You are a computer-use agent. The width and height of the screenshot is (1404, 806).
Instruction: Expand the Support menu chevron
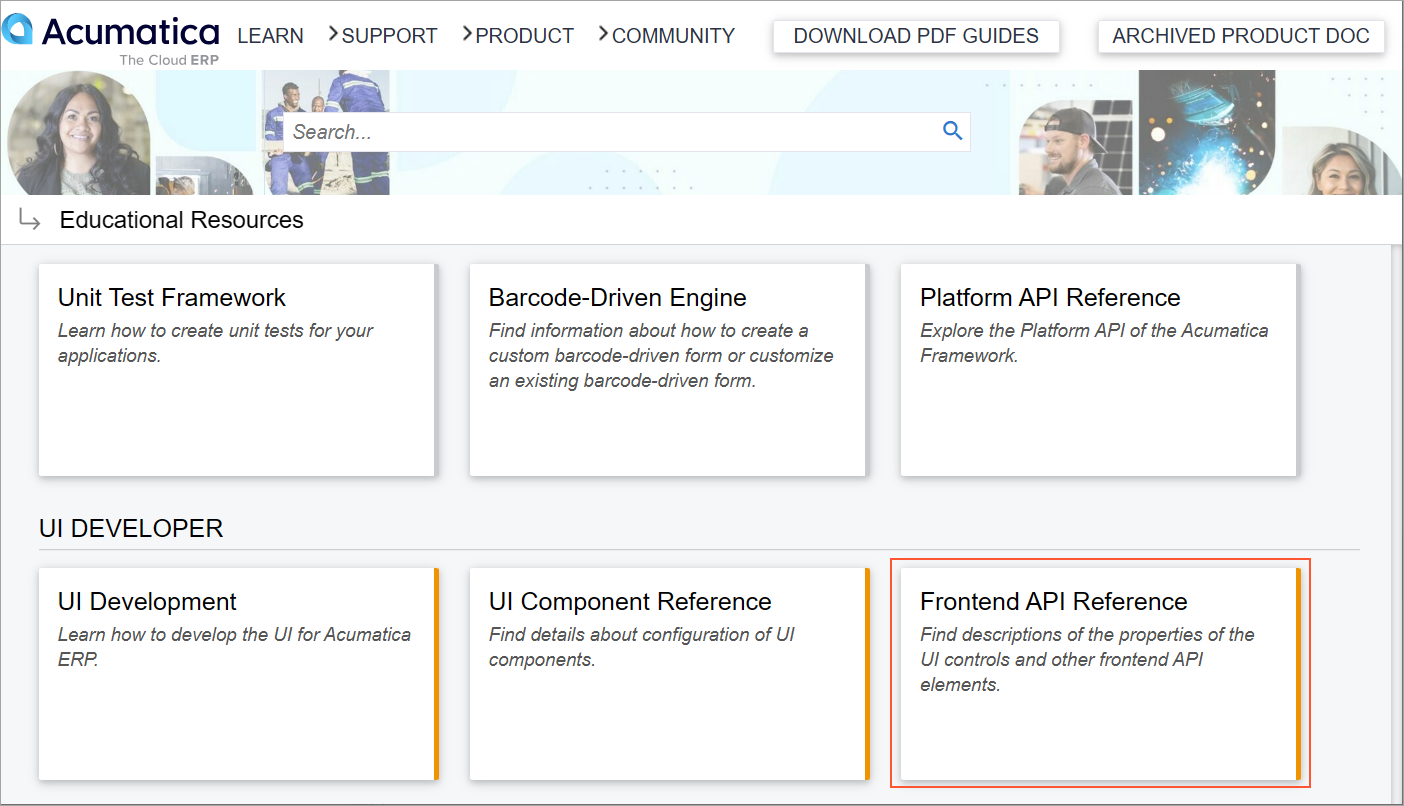(334, 35)
